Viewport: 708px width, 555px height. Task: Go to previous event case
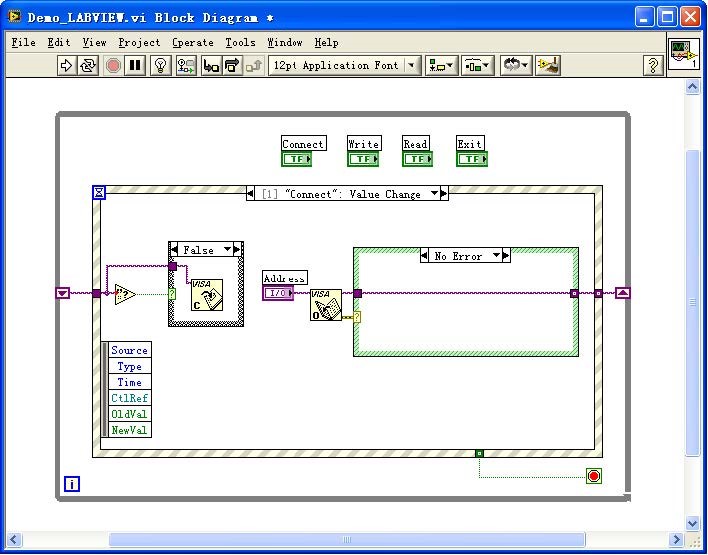point(250,194)
